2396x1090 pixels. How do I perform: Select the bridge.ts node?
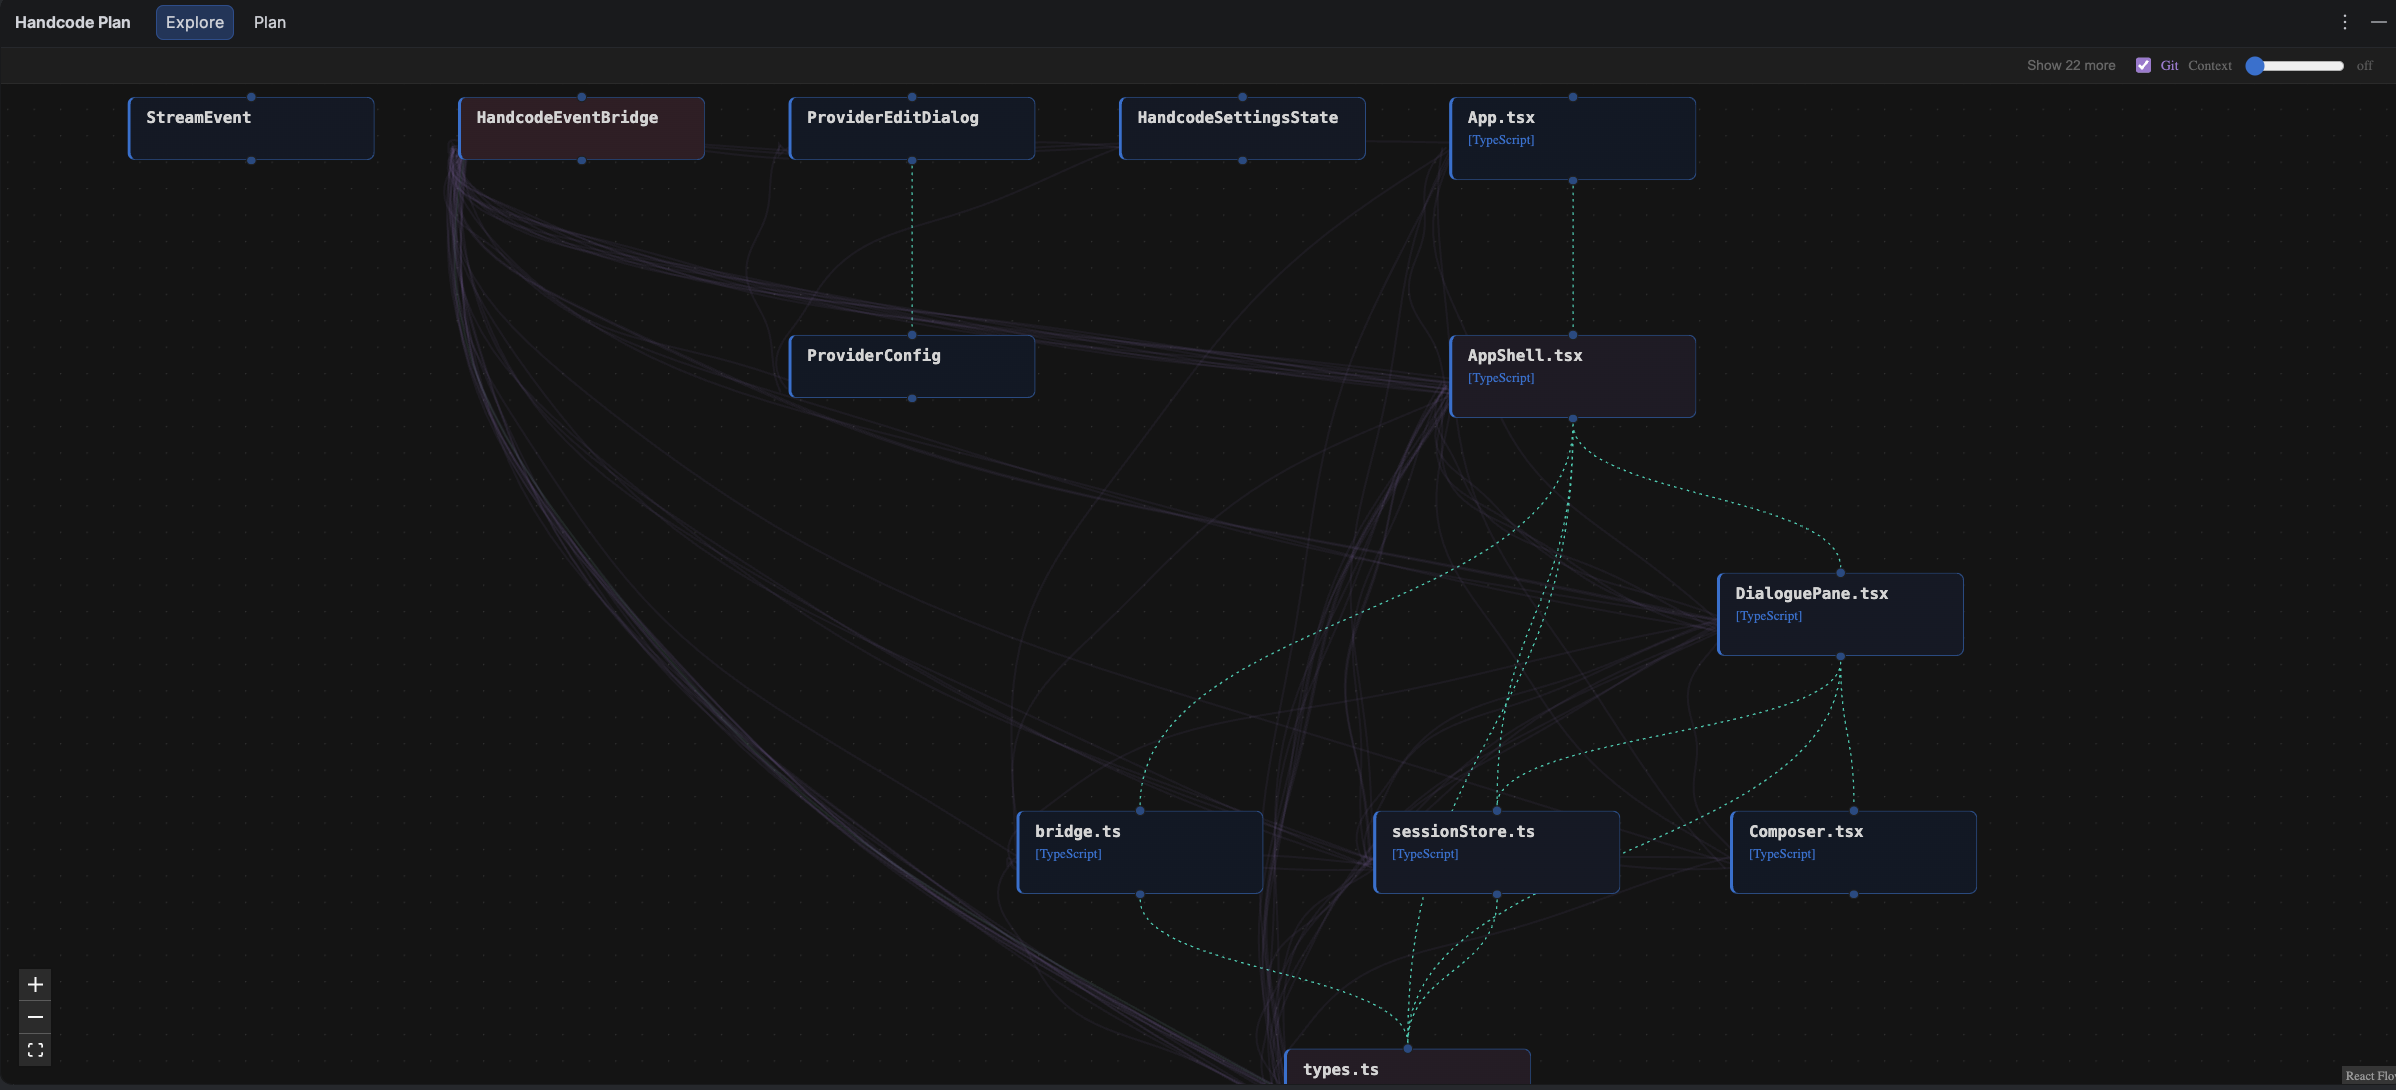(1140, 852)
